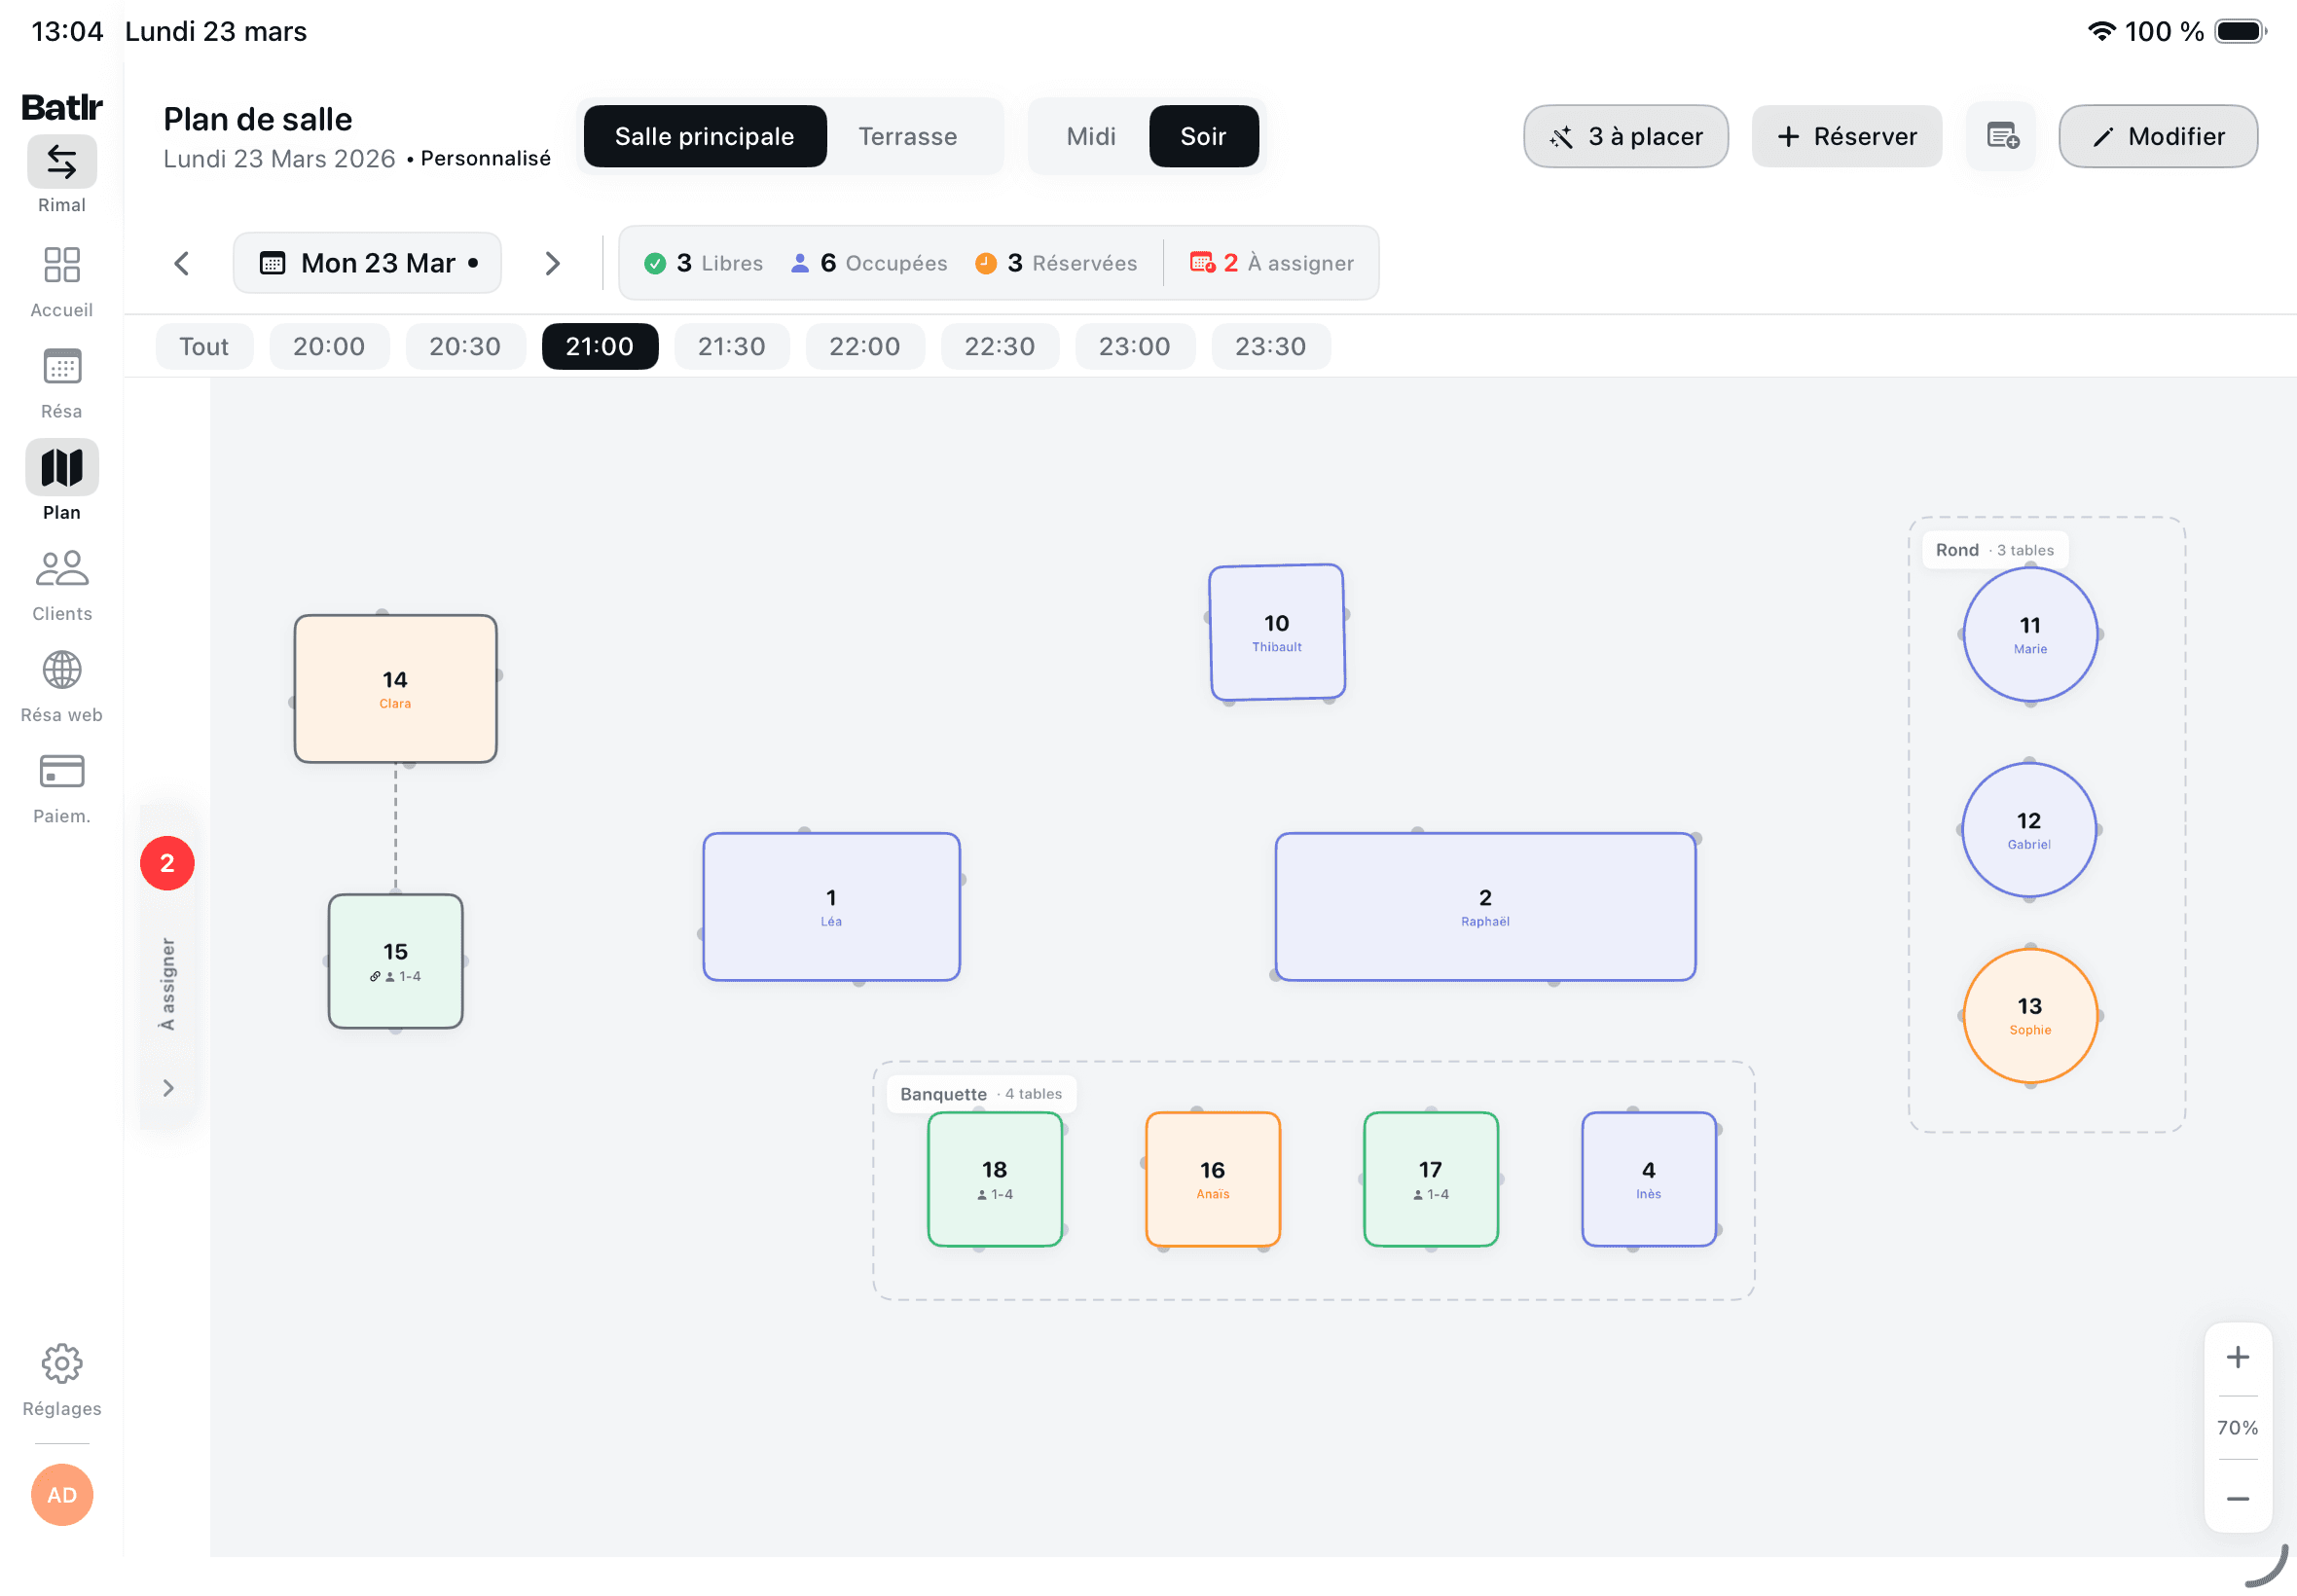
Task: Open Réglages gear settings
Action: pyautogui.click(x=62, y=1365)
